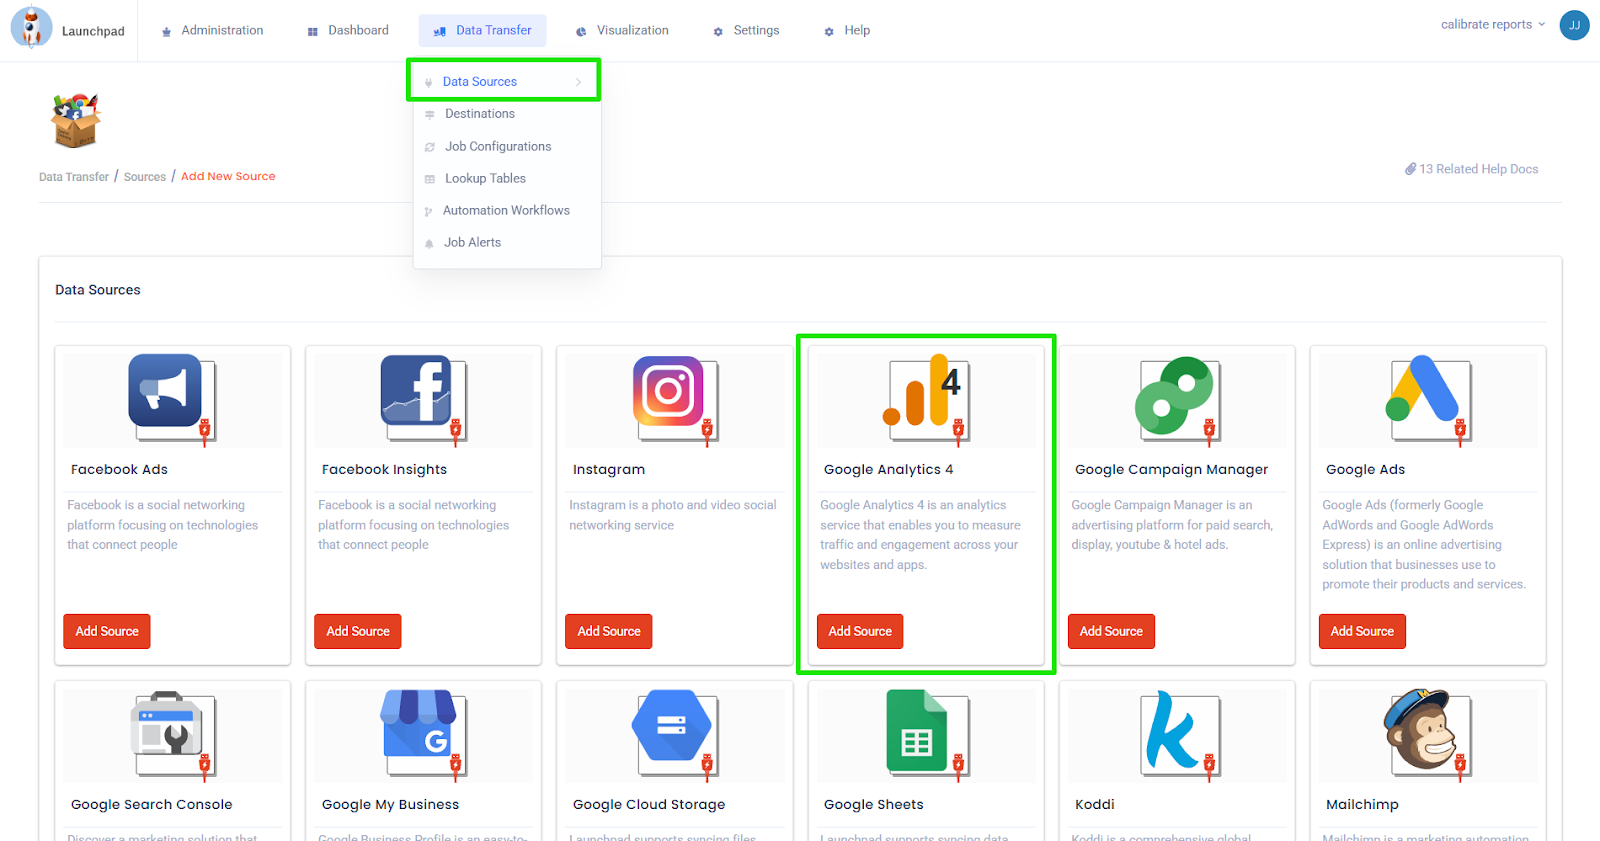This screenshot has width=1600, height=841.
Task: Open the Settings menu
Action: pyautogui.click(x=746, y=30)
